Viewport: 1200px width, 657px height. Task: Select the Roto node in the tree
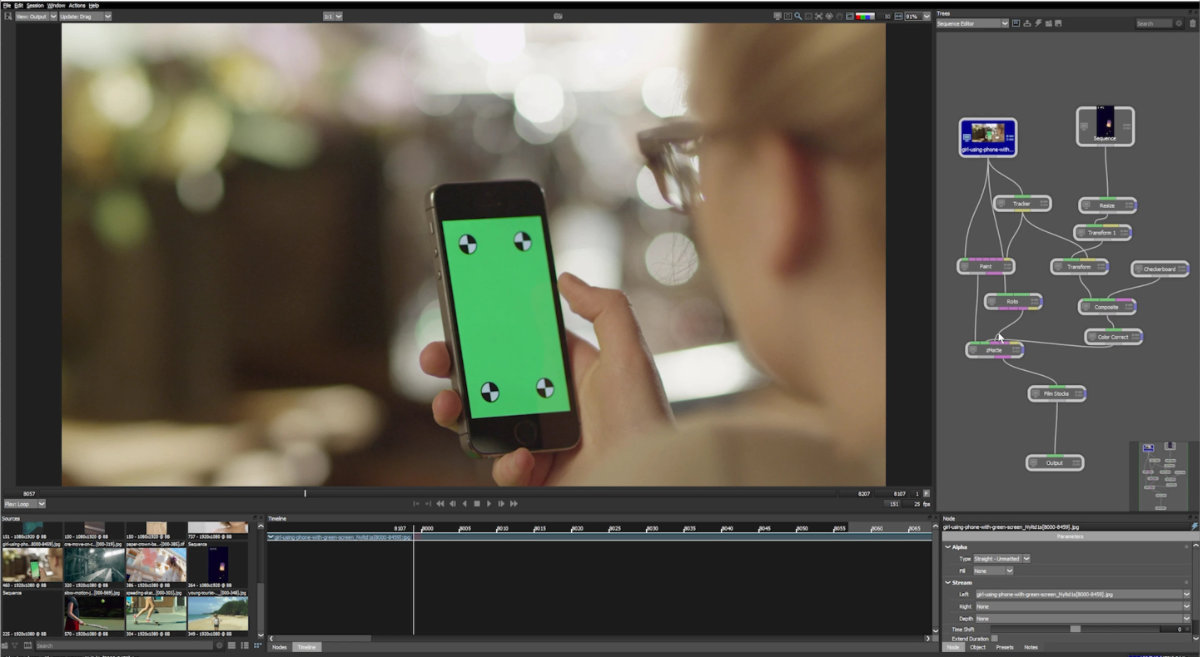point(1013,301)
